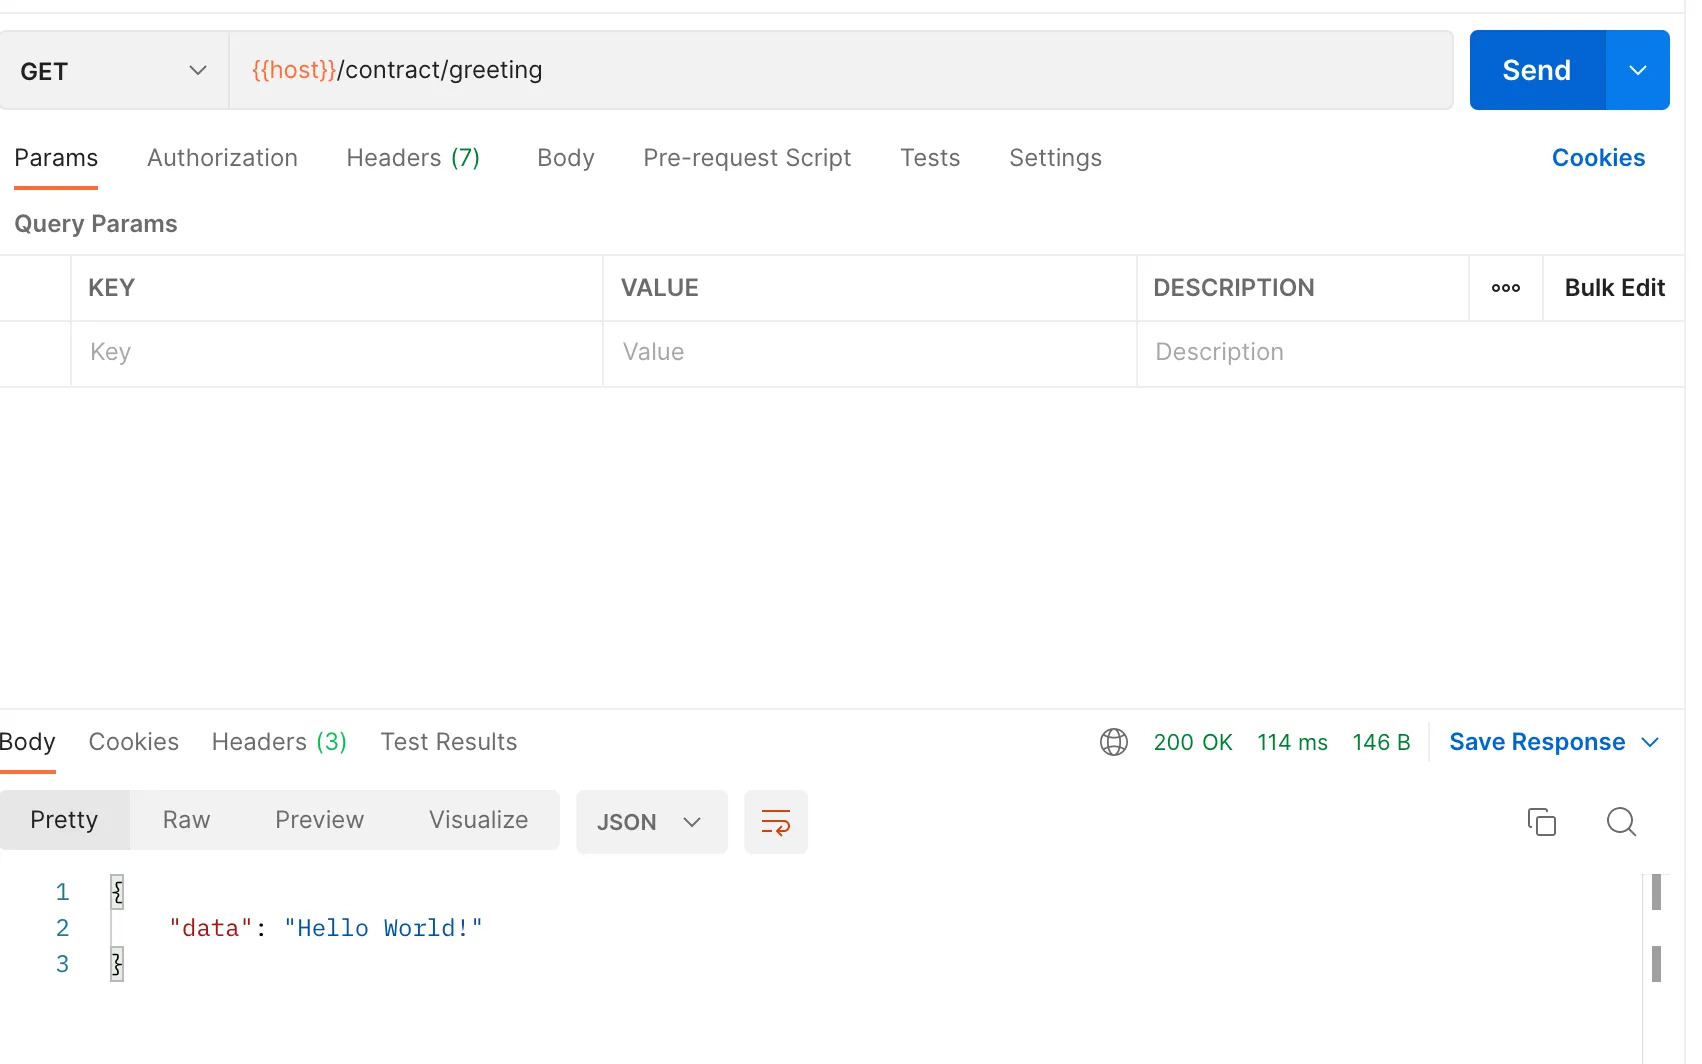Click the DESCRIPTION column header
The width and height of the screenshot is (1702, 1064).
click(x=1233, y=288)
